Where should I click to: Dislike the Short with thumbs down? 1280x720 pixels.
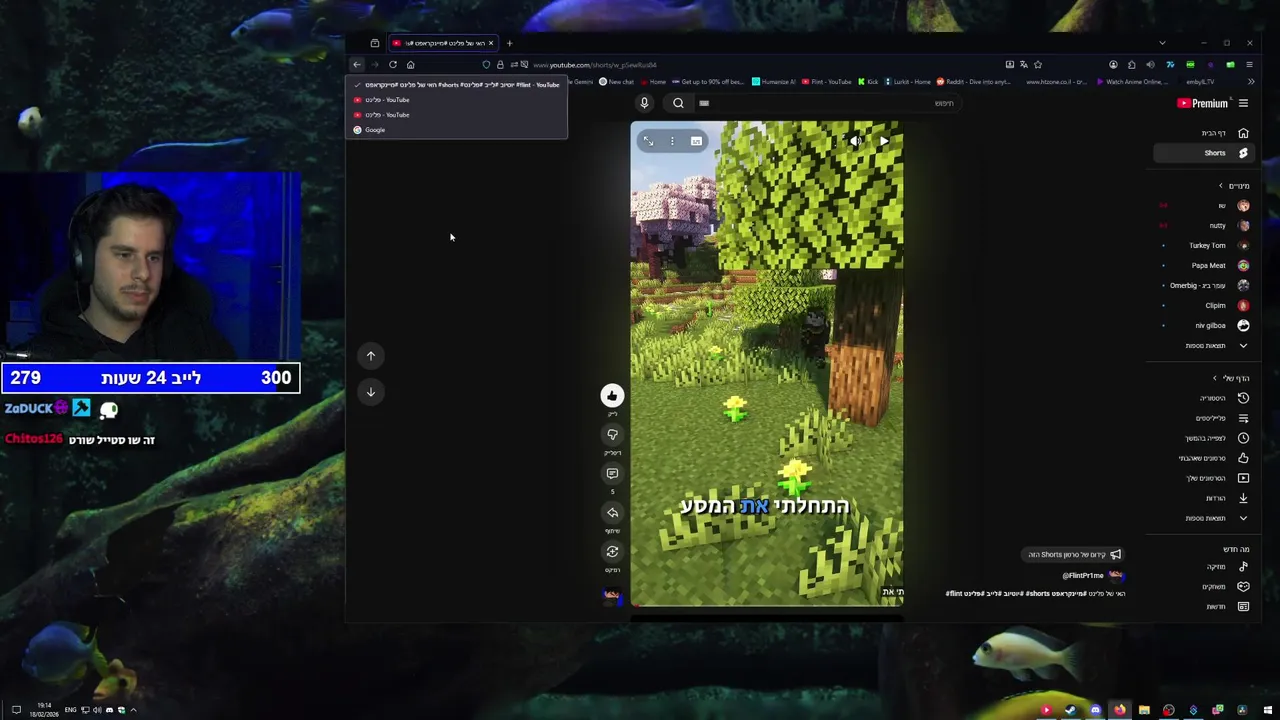pos(612,435)
